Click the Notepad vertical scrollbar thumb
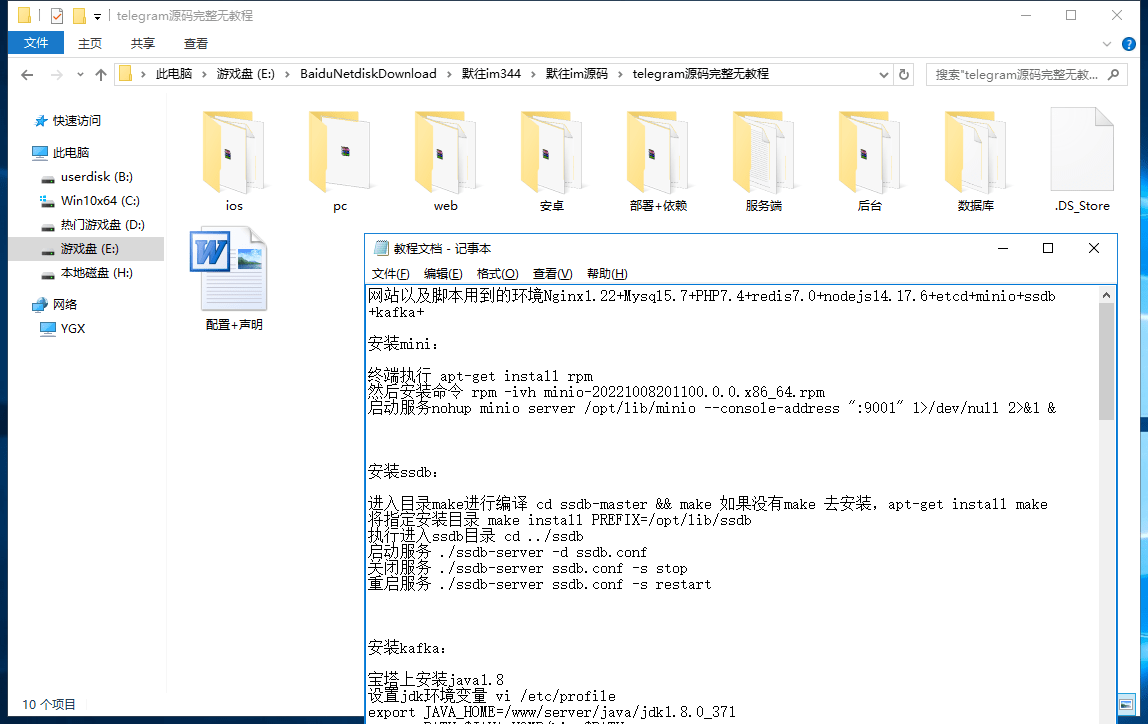1148x724 pixels. pos(1106,362)
